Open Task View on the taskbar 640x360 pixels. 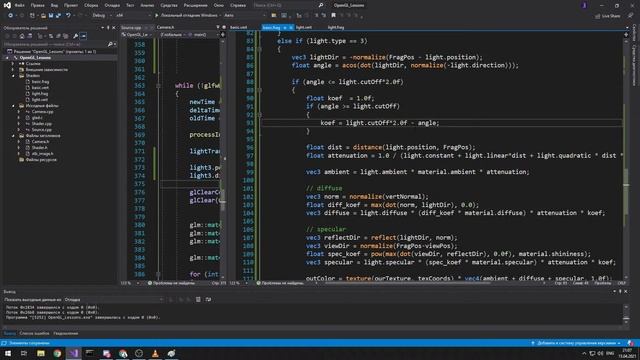point(24,353)
